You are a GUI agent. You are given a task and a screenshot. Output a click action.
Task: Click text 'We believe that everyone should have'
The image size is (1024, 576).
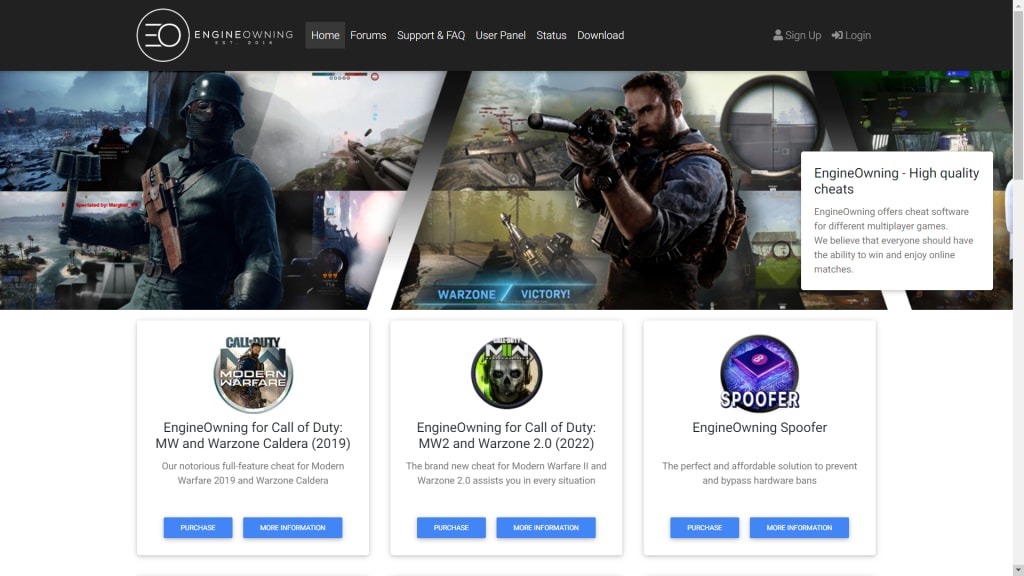tap(893, 240)
